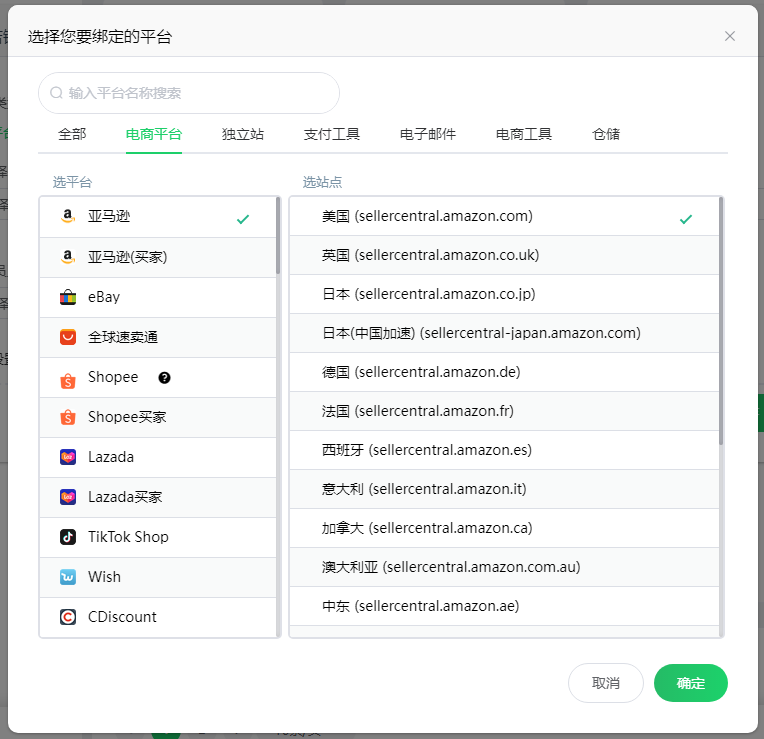Pick the Shopee买家 platform row
764x739 pixels.
pos(158,417)
